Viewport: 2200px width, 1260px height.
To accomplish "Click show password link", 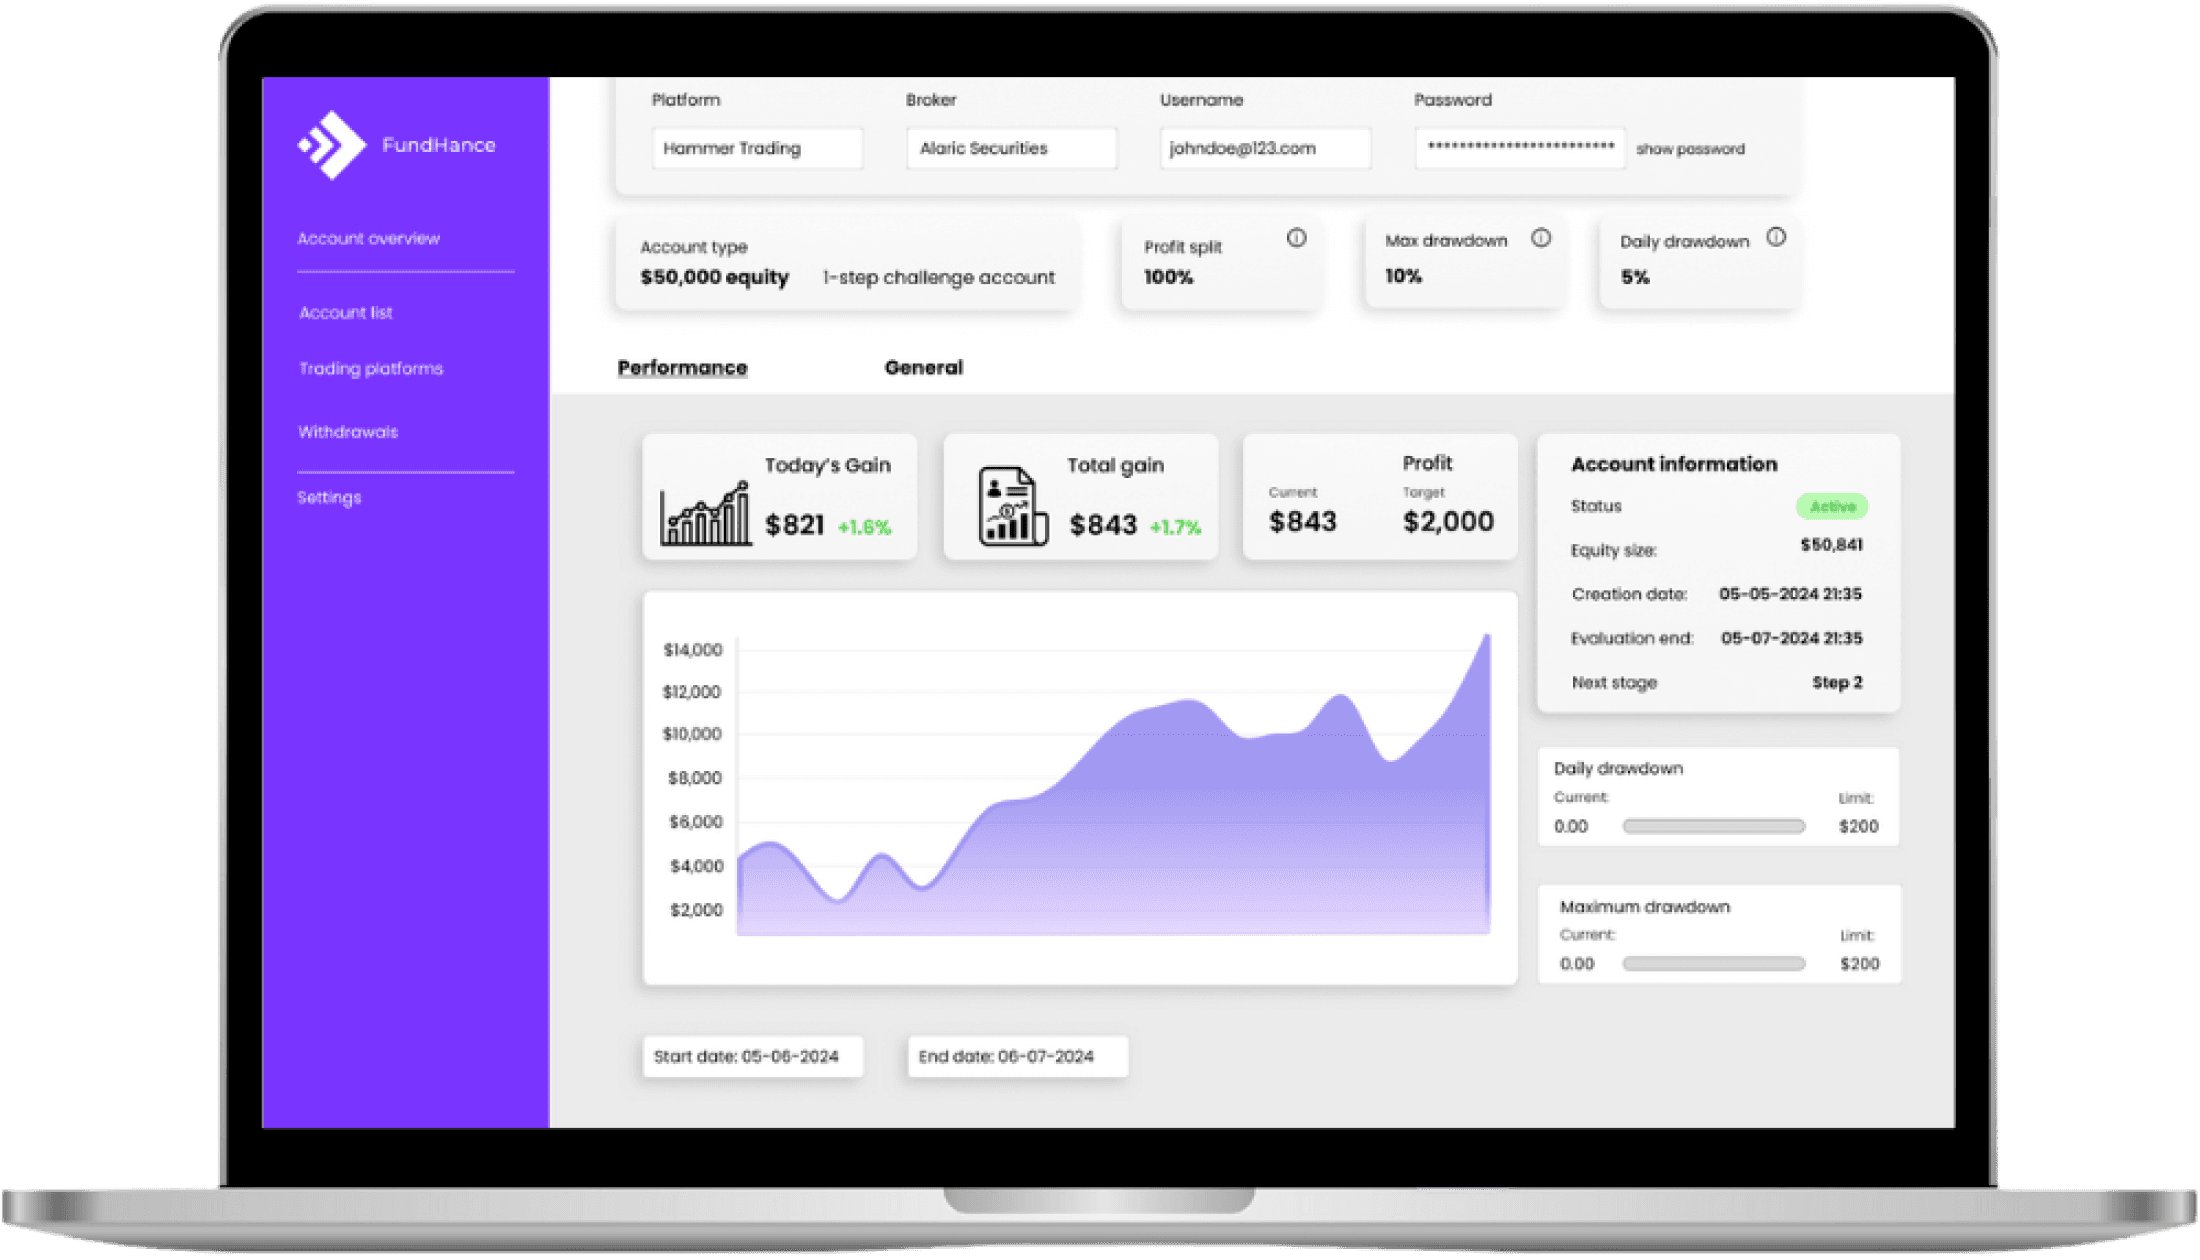I will 1690,149.
